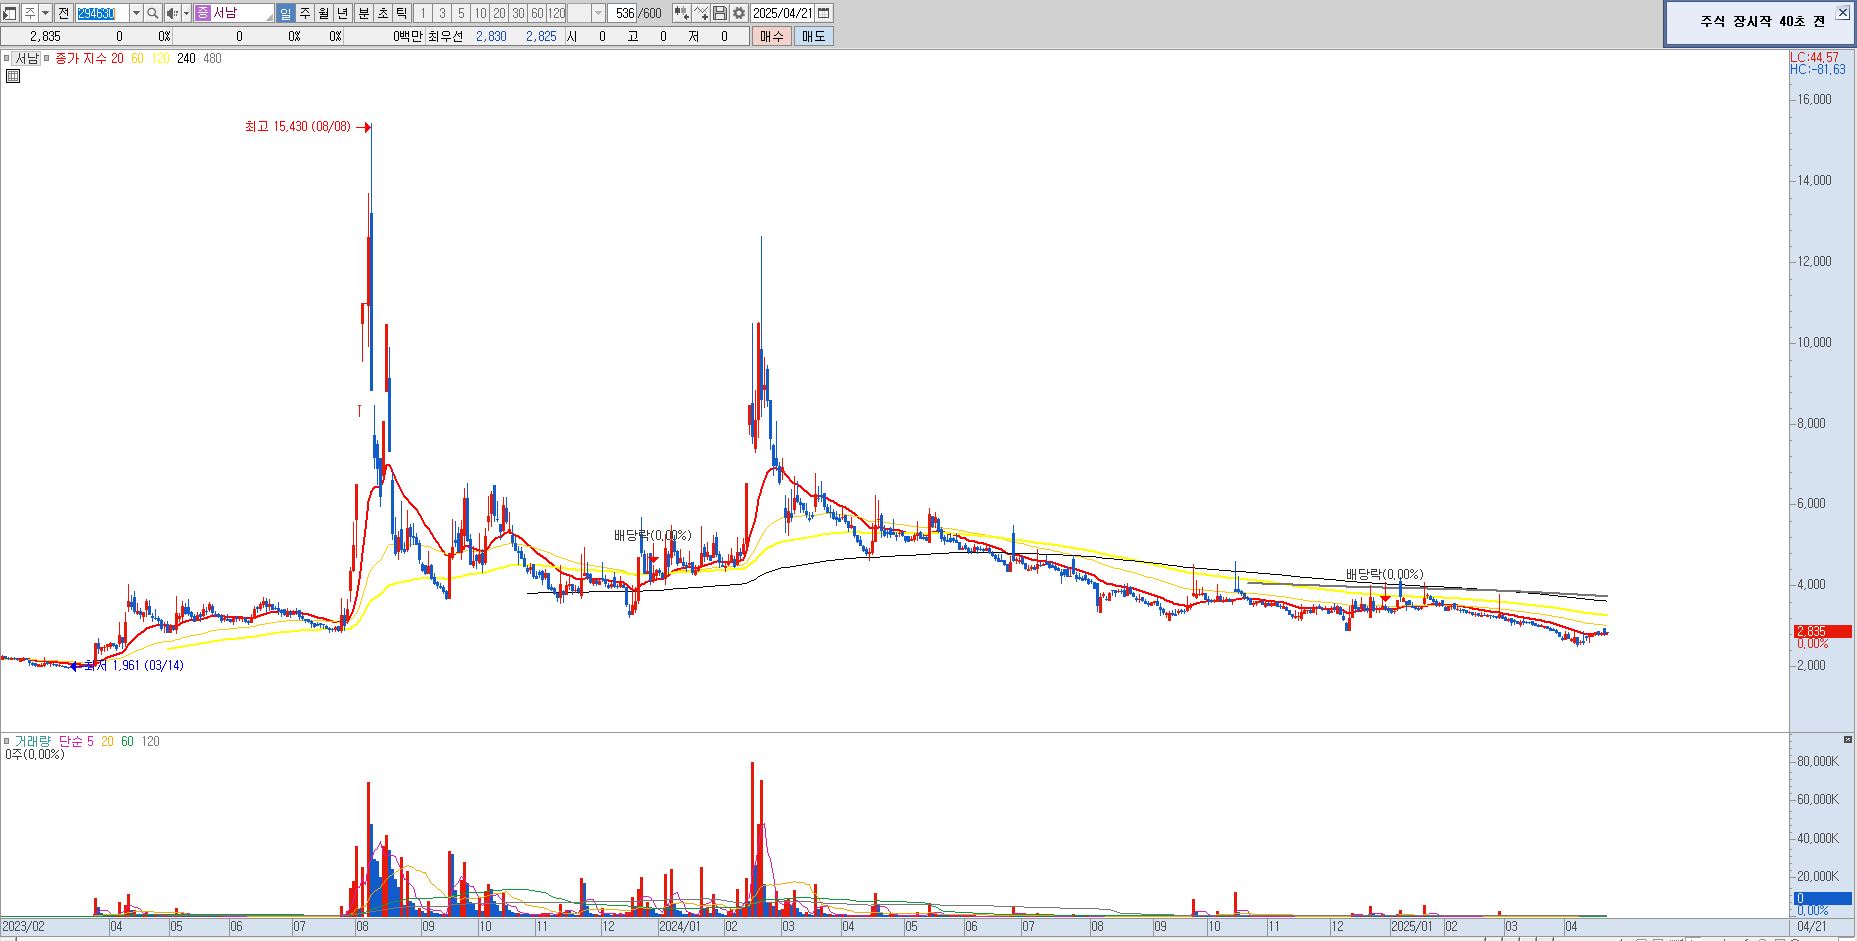
Task: Click the purple 증 badge icon
Action: tap(203, 13)
